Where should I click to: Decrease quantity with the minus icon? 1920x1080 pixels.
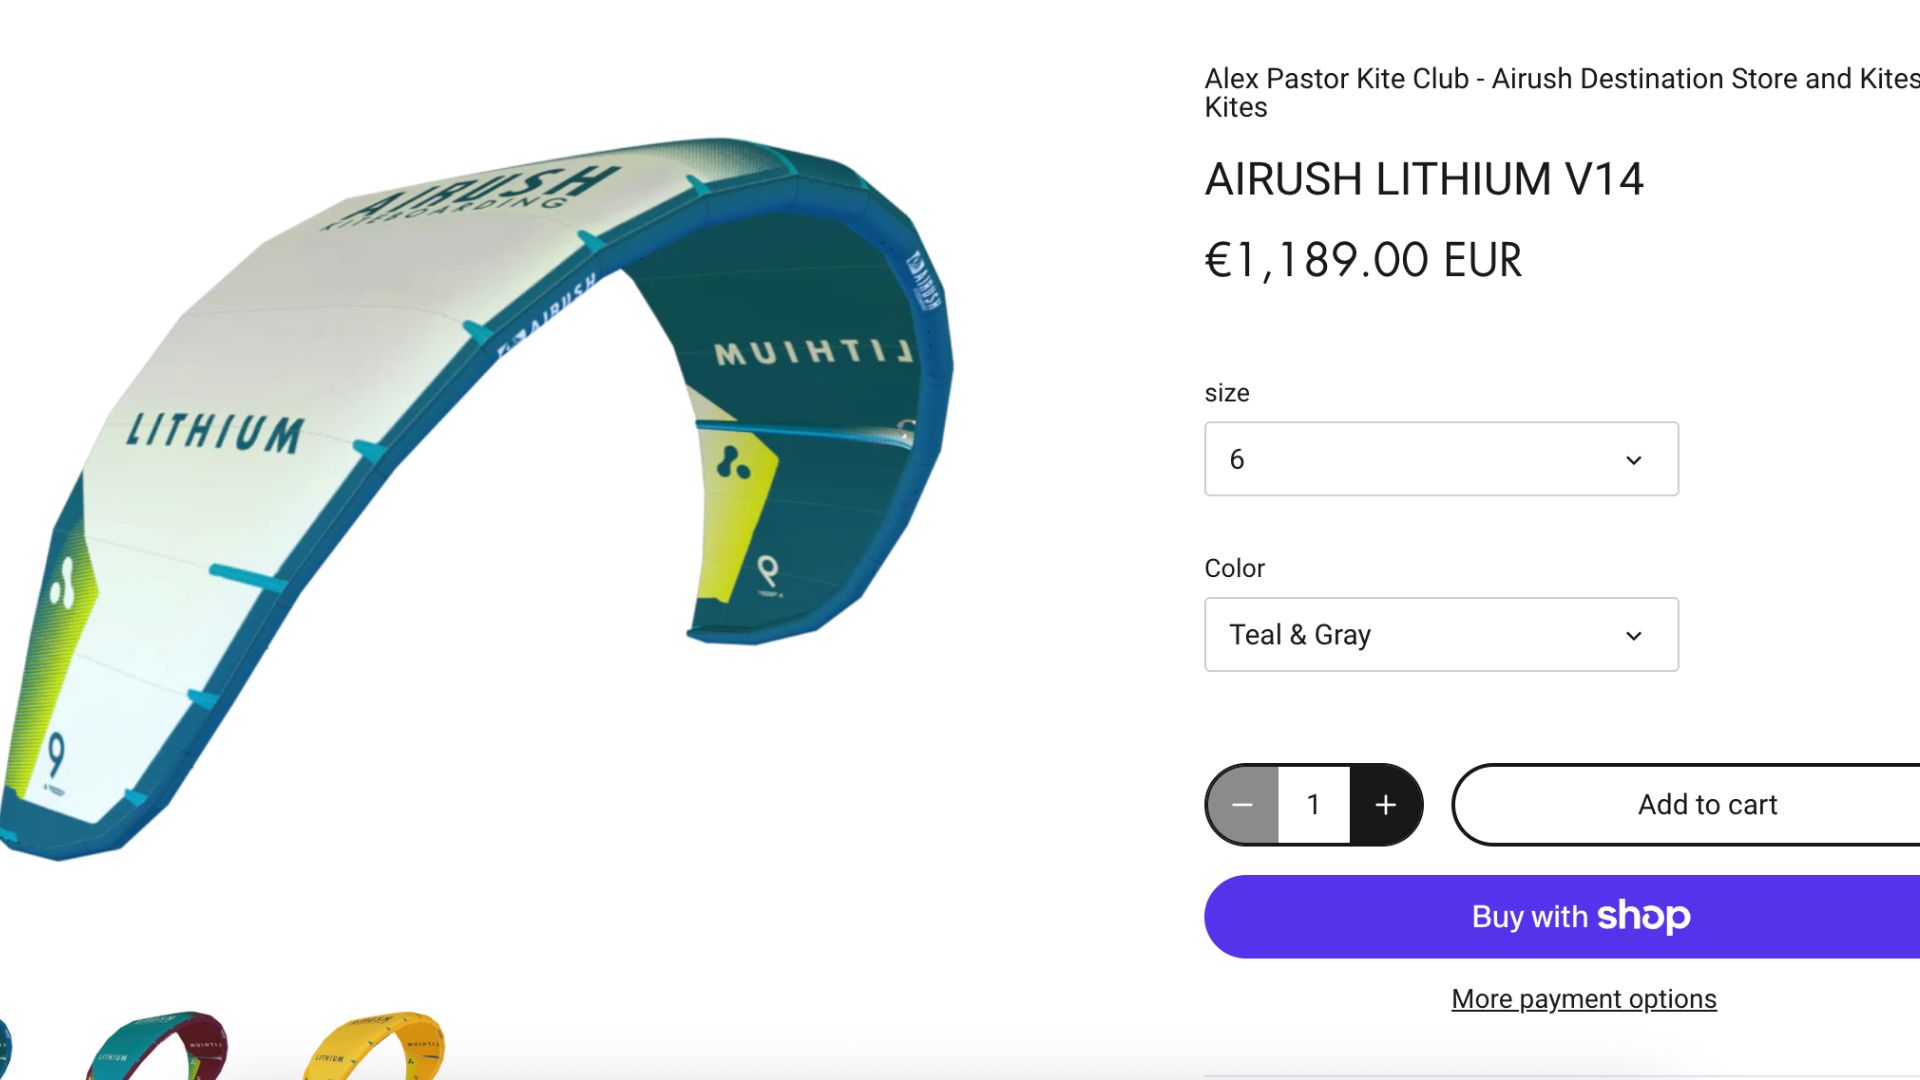click(x=1242, y=805)
